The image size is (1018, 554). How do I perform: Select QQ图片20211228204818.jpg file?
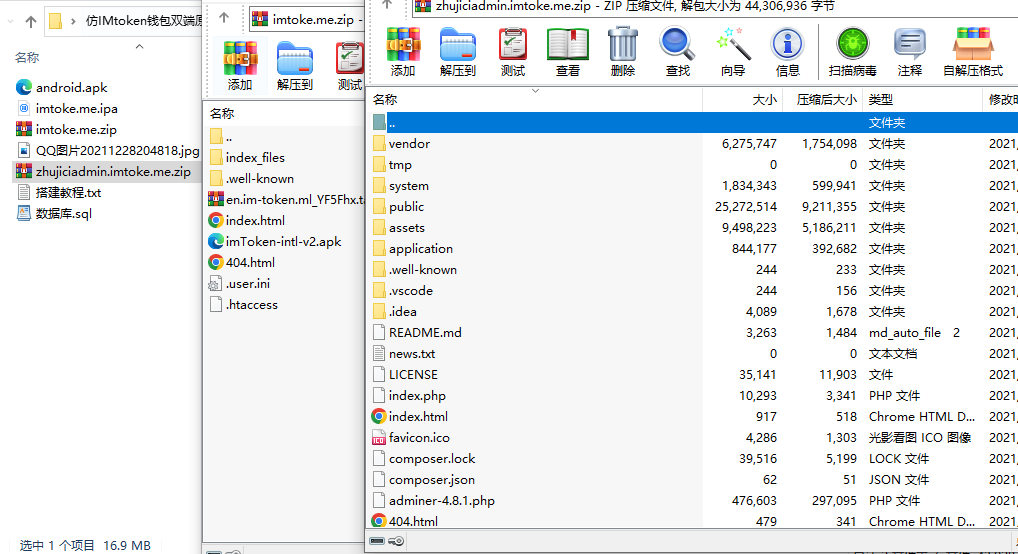108,151
